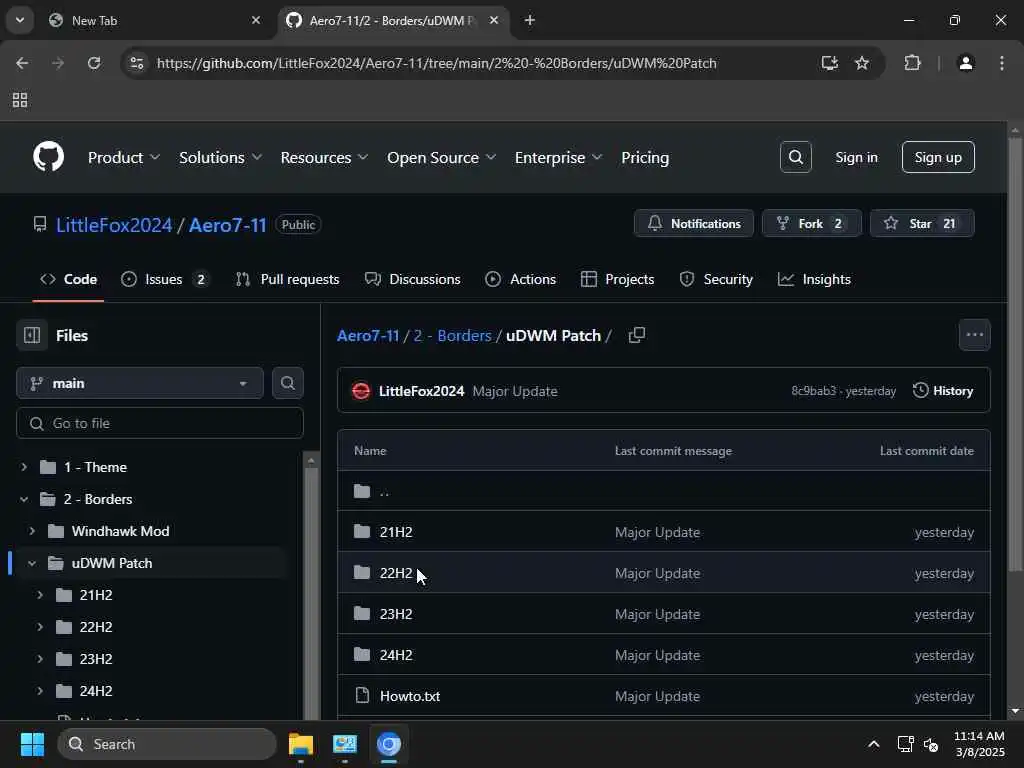Open the Actions tab

tap(521, 279)
